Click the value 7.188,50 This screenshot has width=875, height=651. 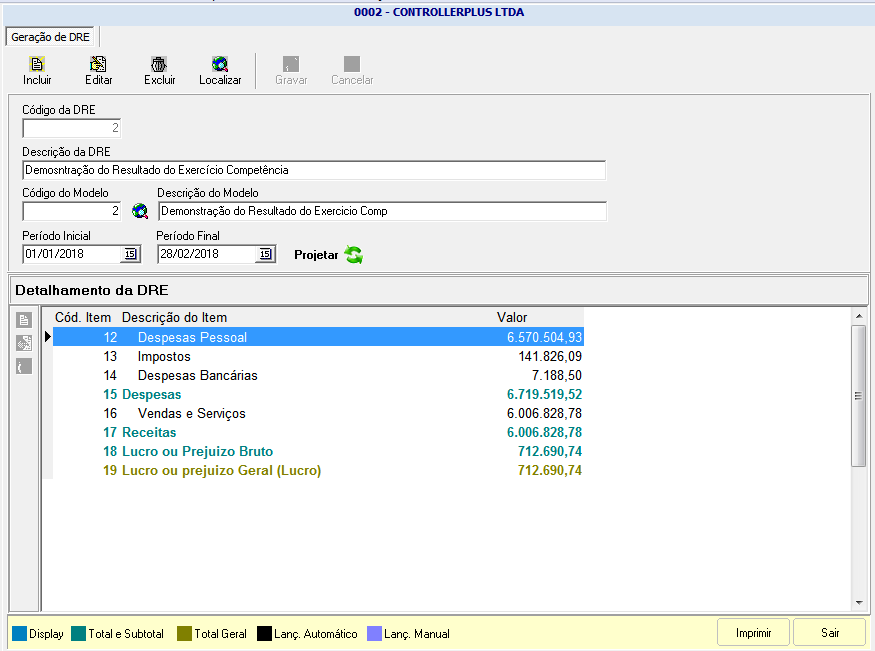556,375
